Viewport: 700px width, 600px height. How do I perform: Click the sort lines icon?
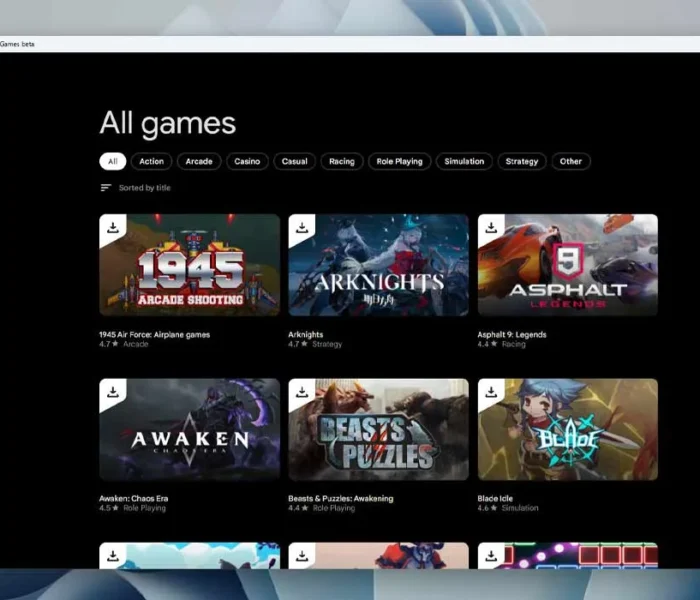(x=106, y=188)
